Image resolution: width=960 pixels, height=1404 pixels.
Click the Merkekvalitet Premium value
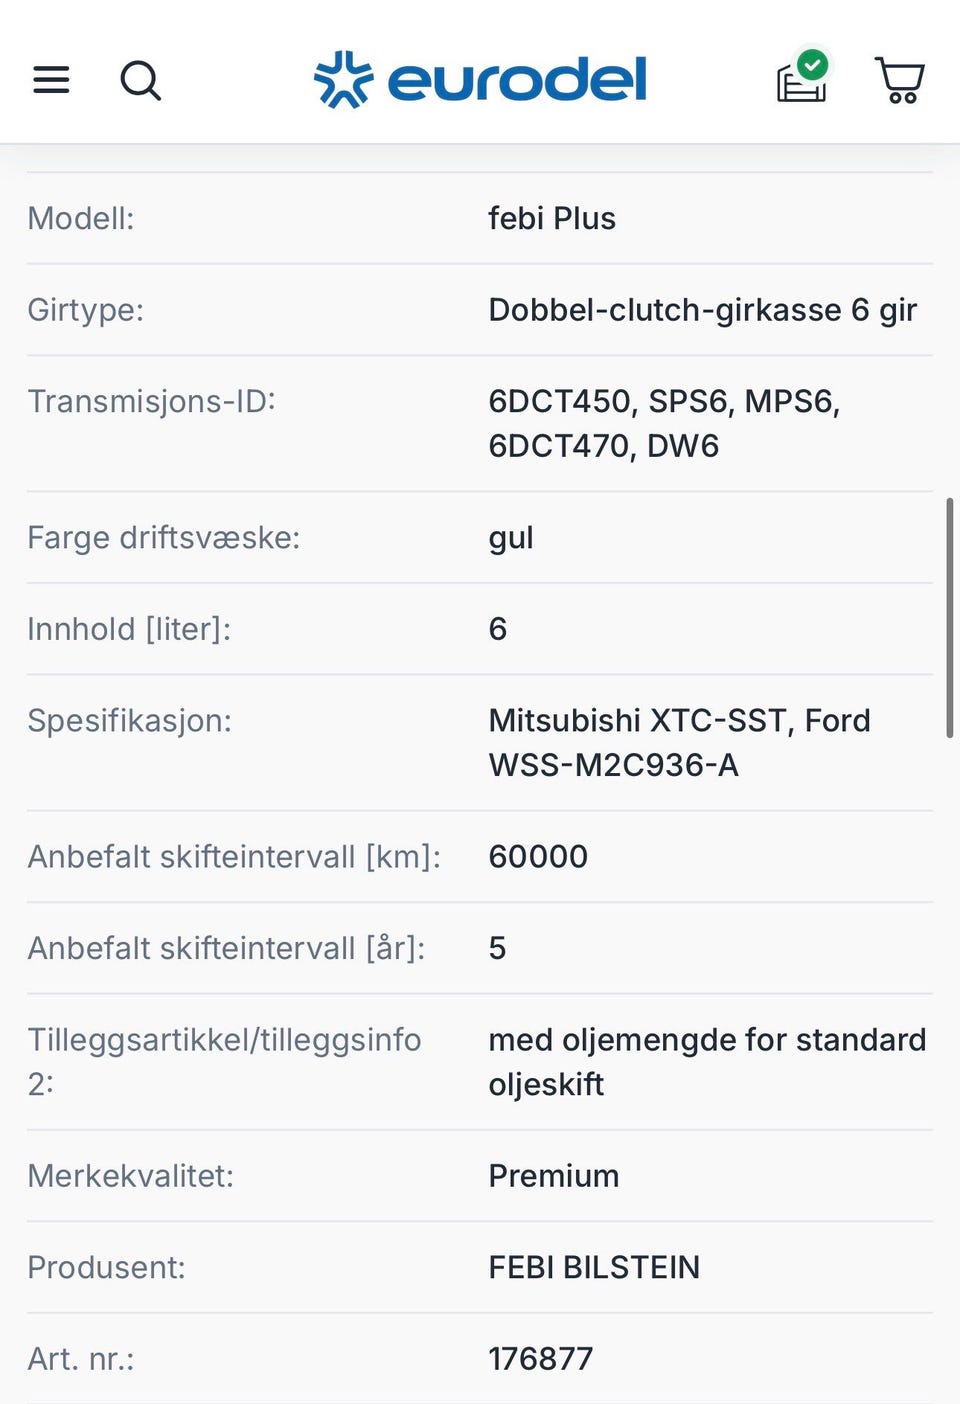(554, 1175)
